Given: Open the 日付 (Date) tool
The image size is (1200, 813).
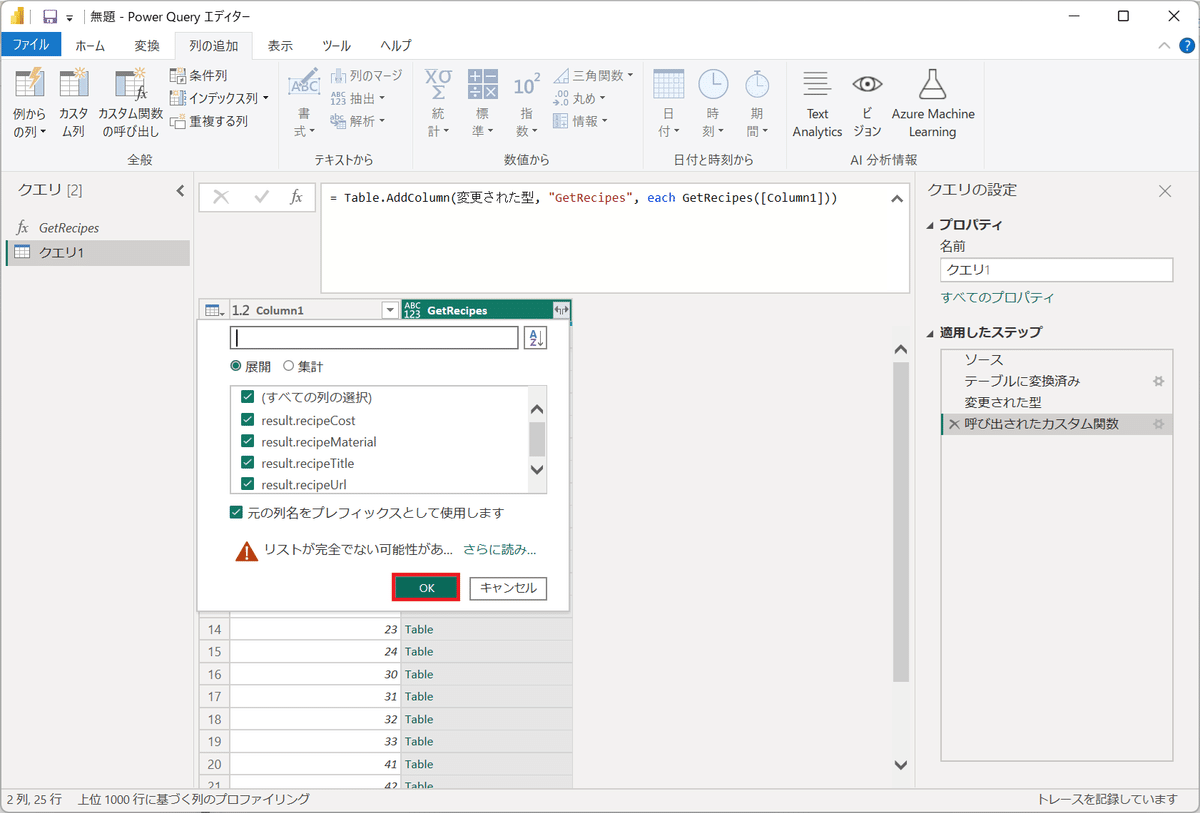Looking at the screenshot, I should point(669,103).
